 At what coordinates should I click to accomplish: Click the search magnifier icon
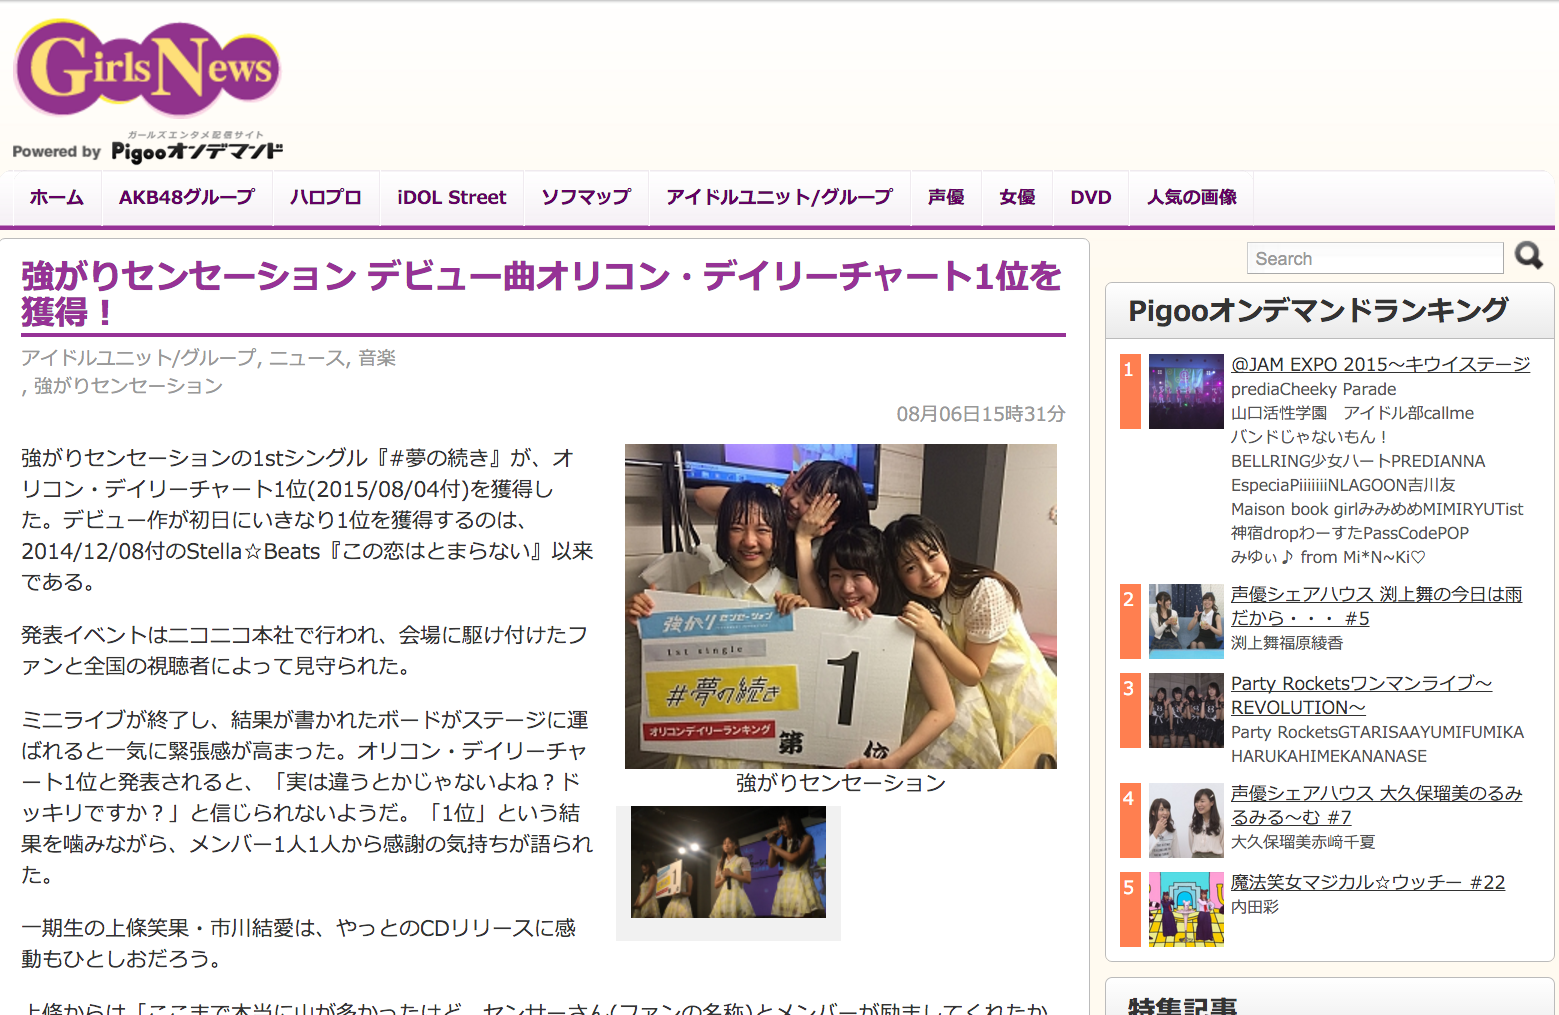1528,256
